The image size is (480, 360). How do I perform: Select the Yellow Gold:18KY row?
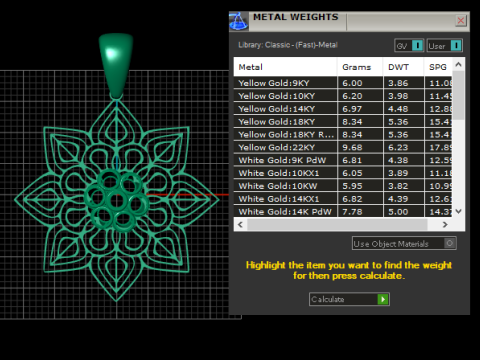click(x=343, y=122)
